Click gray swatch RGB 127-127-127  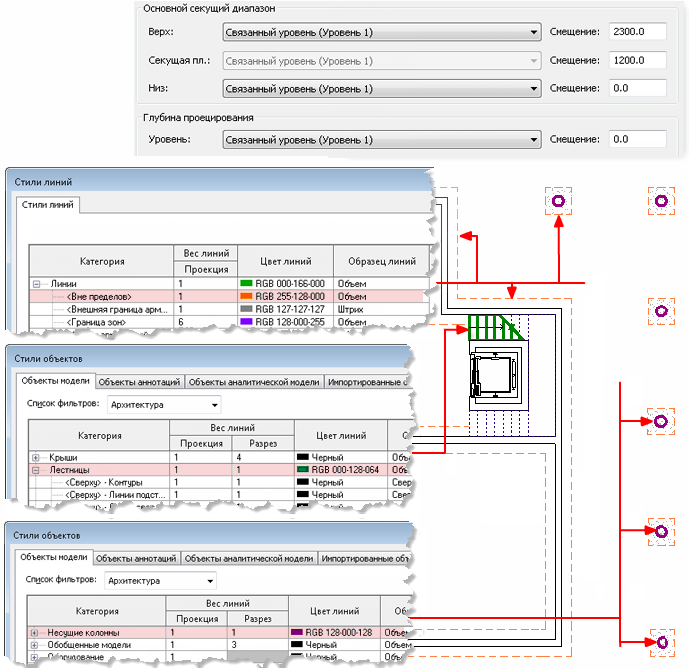(x=247, y=309)
